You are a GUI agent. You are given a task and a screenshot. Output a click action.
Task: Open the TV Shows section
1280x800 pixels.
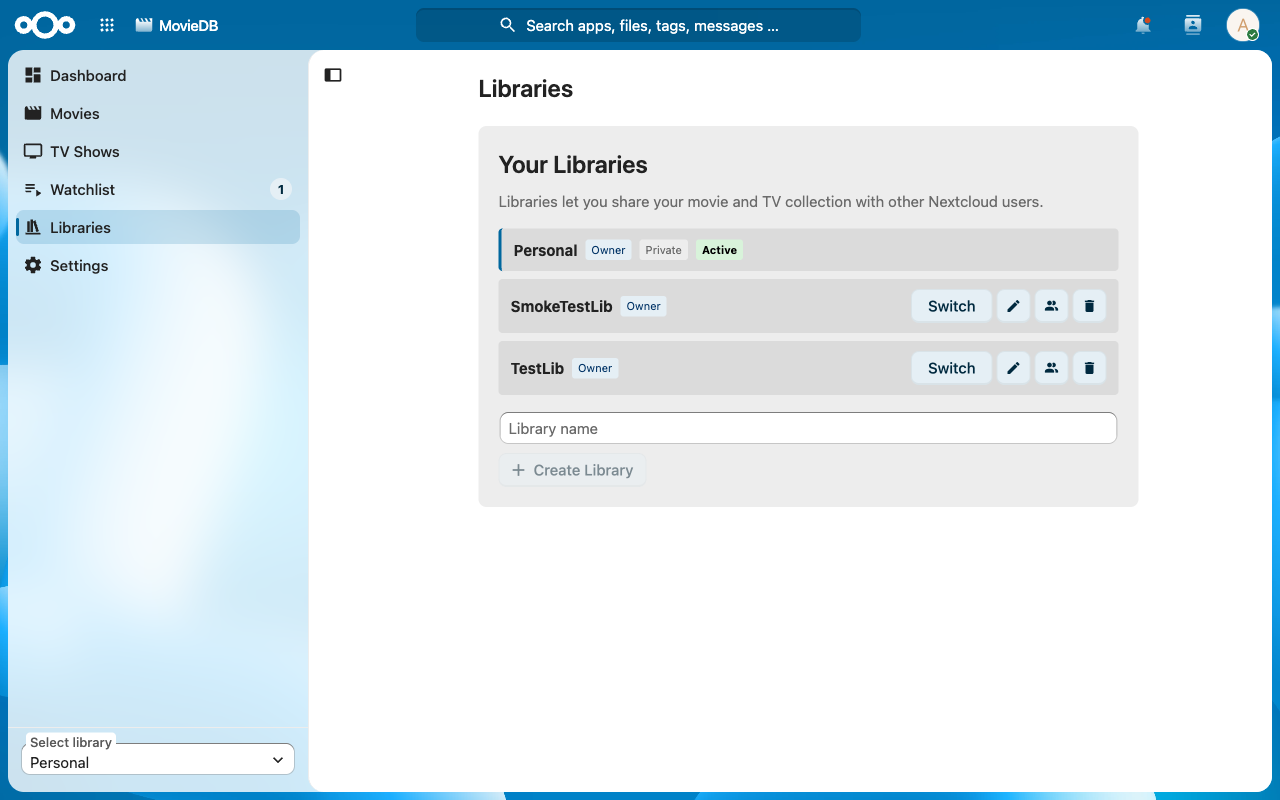[x=158, y=151]
